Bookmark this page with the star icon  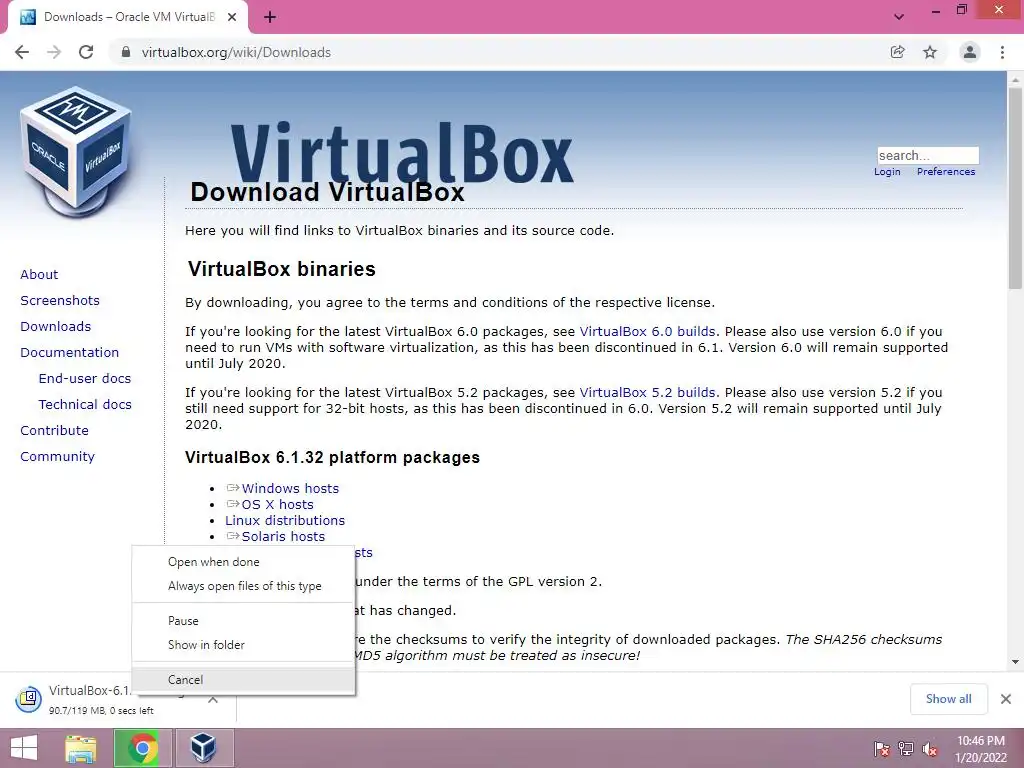pos(930,52)
